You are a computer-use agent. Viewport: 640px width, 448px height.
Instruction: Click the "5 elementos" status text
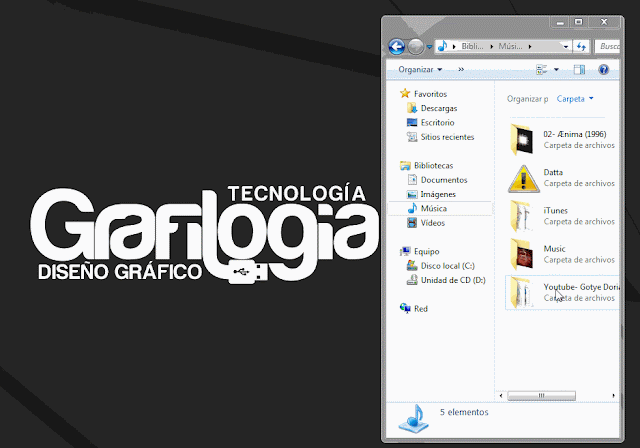pyautogui.click(x=464, y=412)
